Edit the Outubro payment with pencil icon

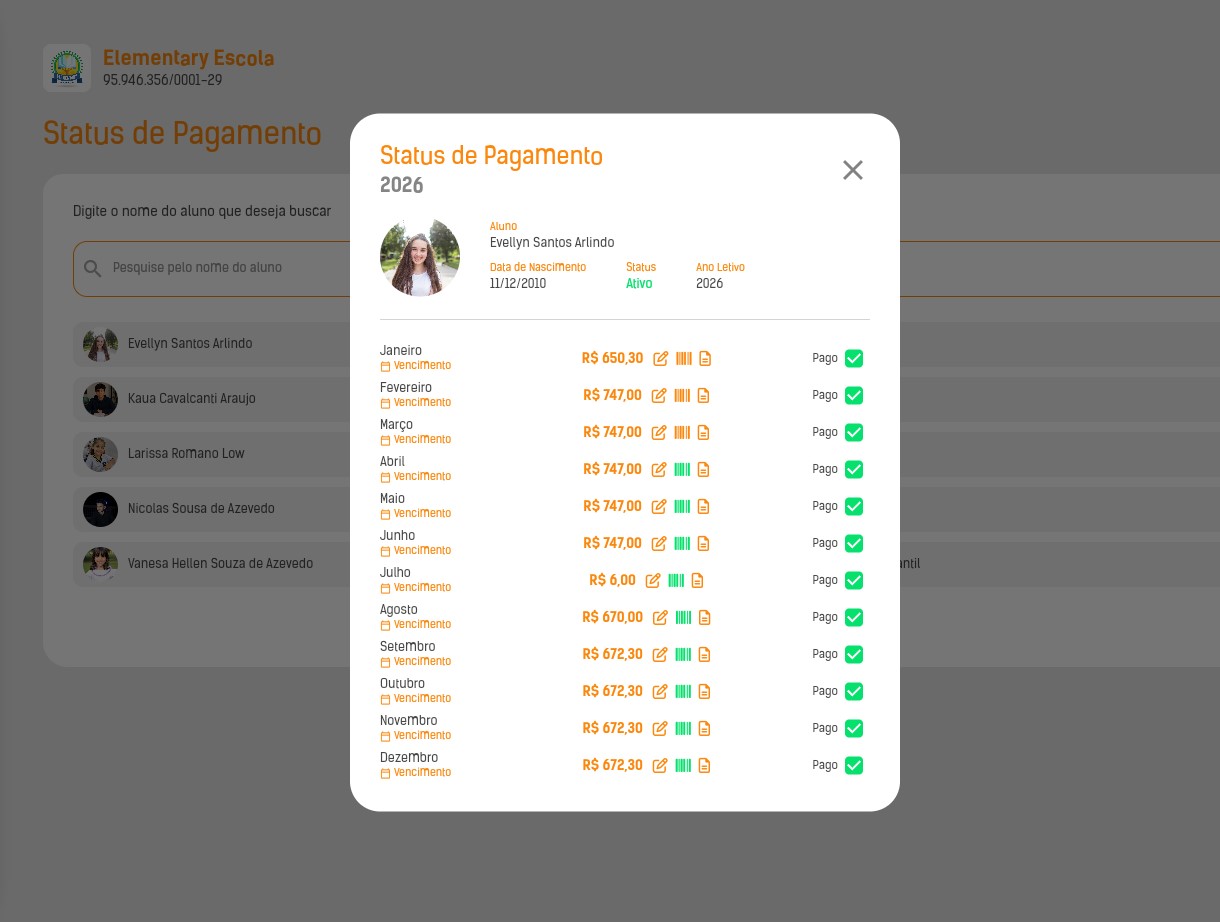(660, 691)
